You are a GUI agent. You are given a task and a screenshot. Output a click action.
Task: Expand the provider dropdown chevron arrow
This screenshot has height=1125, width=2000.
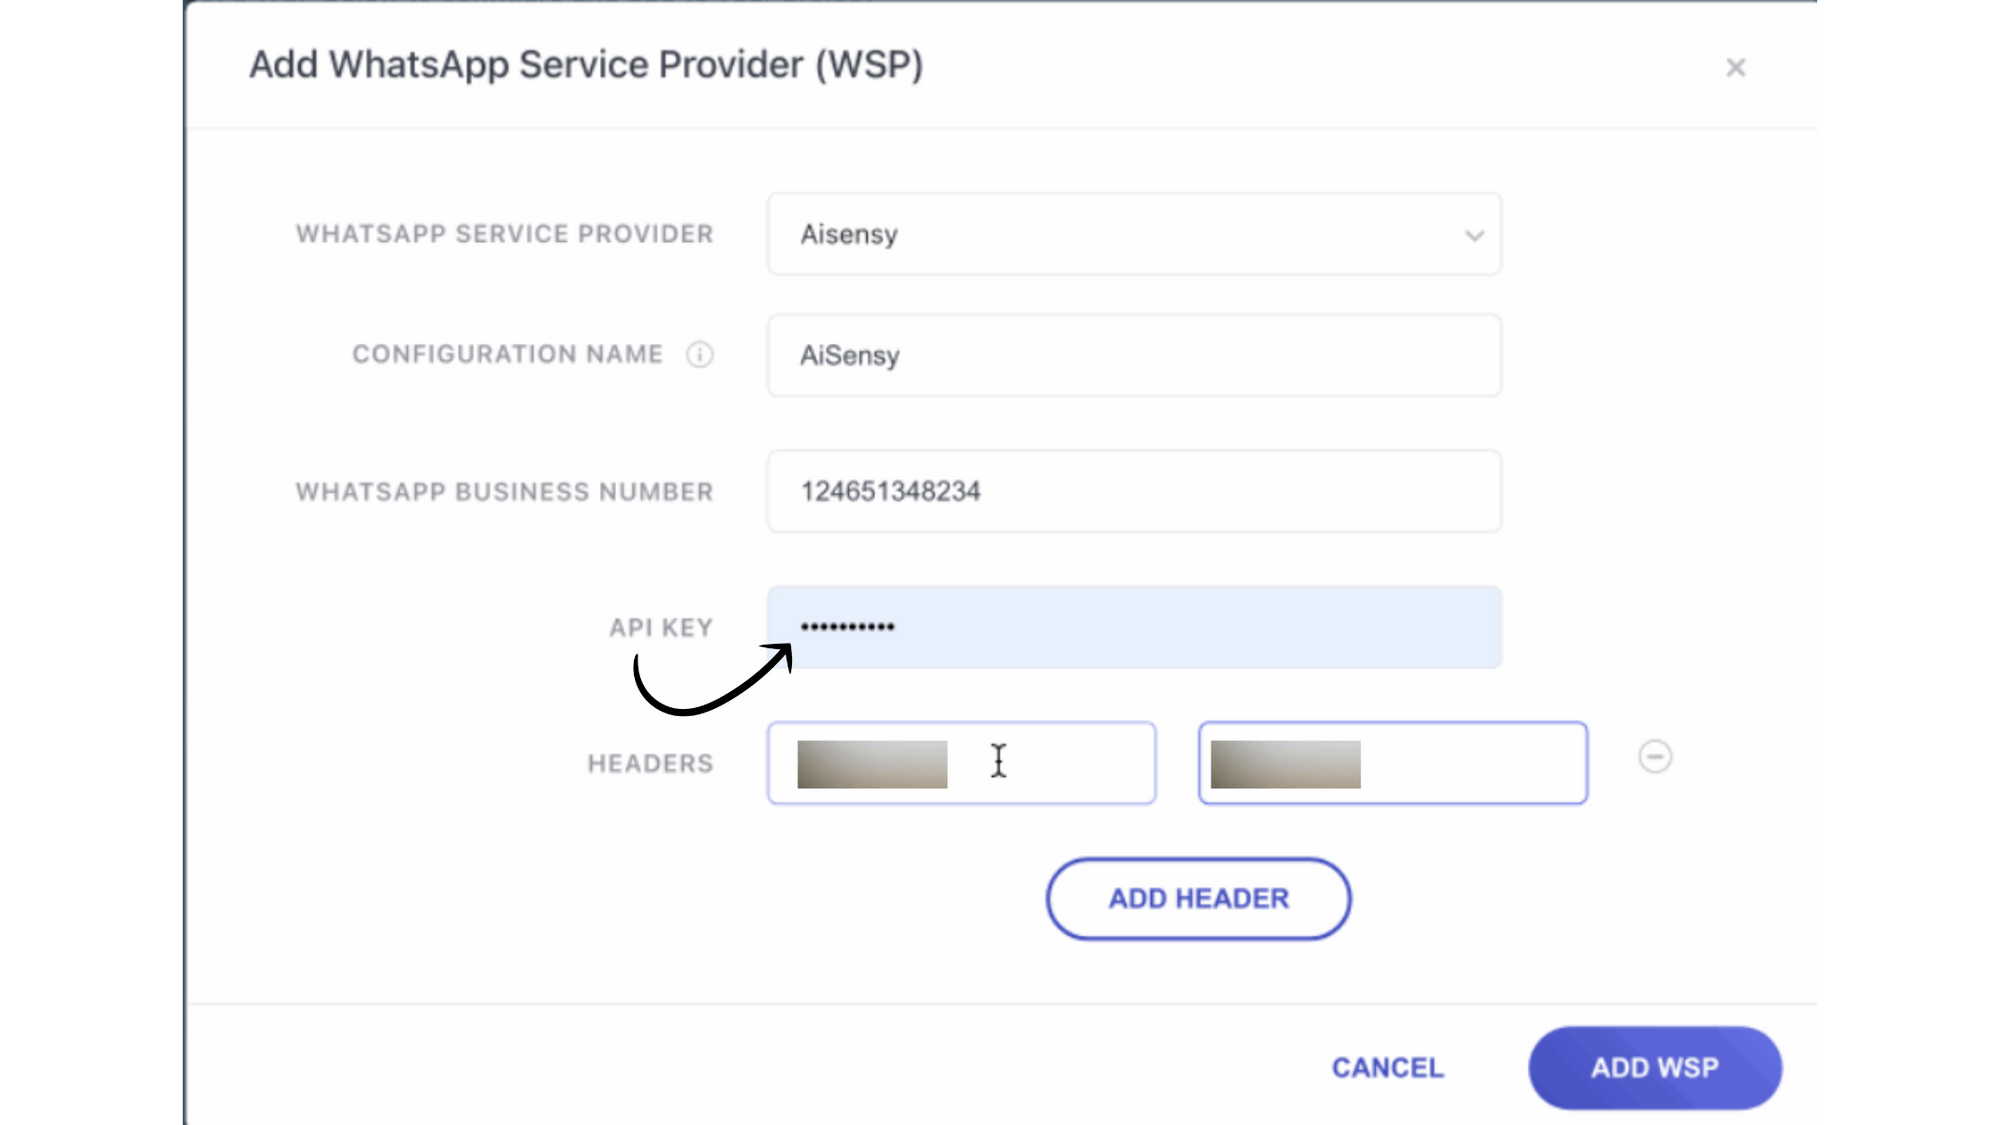[x=1474, y=236]
